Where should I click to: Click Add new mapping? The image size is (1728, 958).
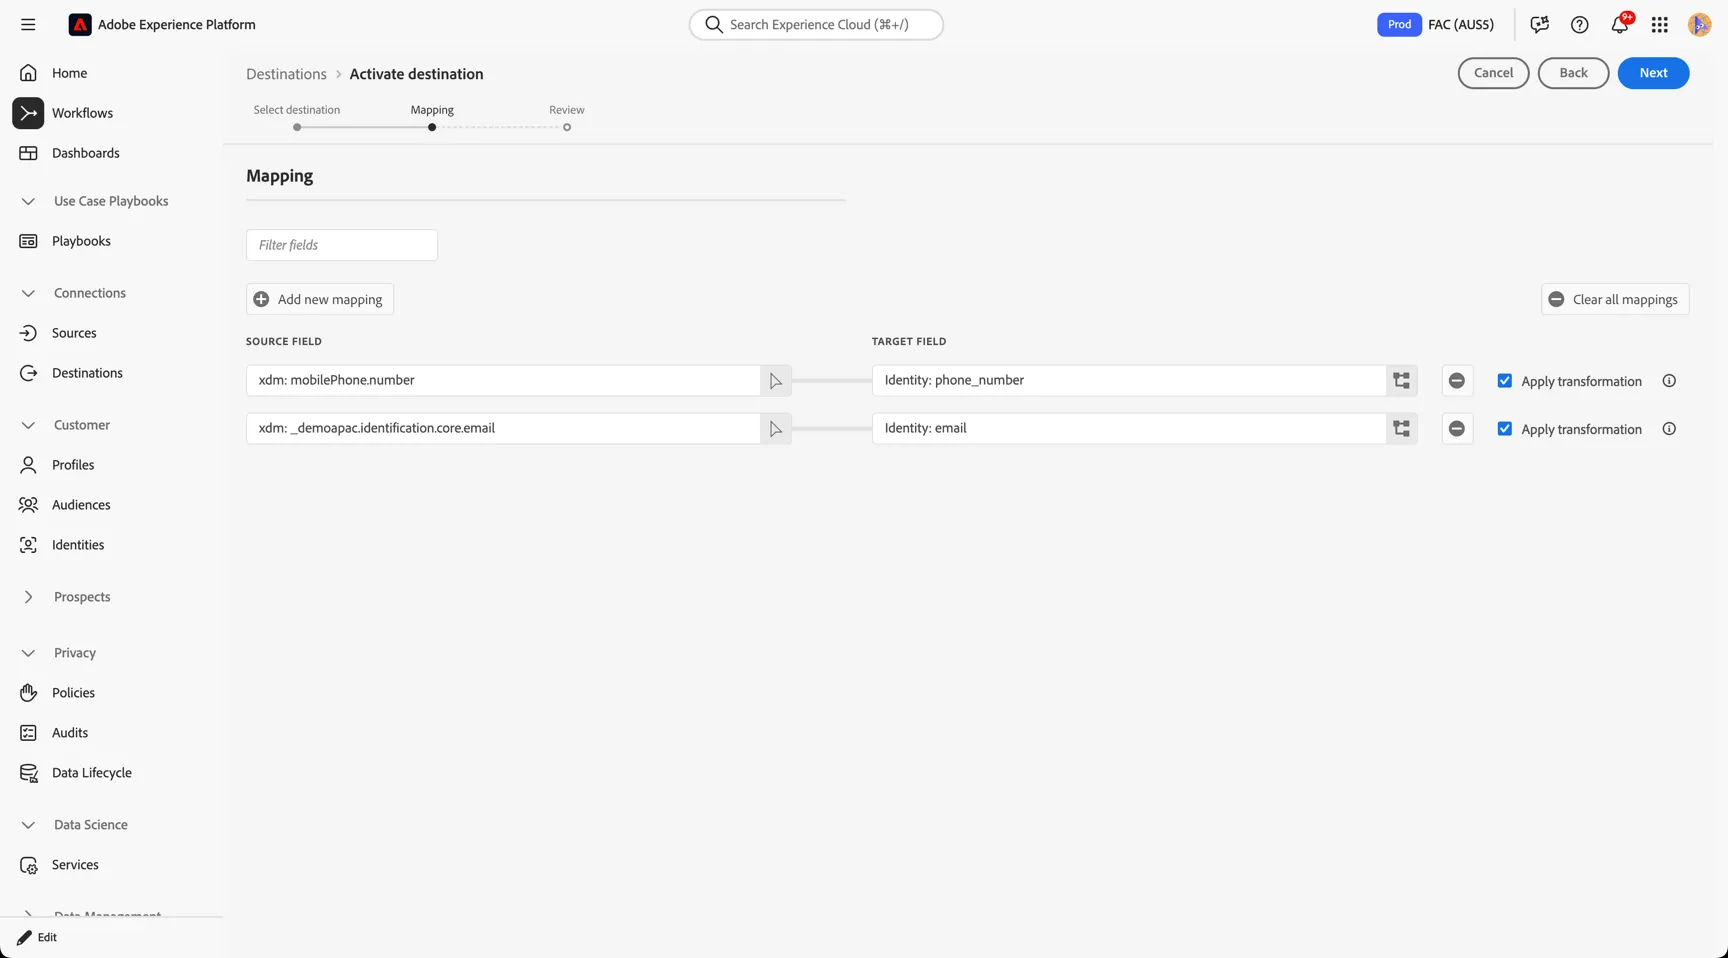(320, 299)
